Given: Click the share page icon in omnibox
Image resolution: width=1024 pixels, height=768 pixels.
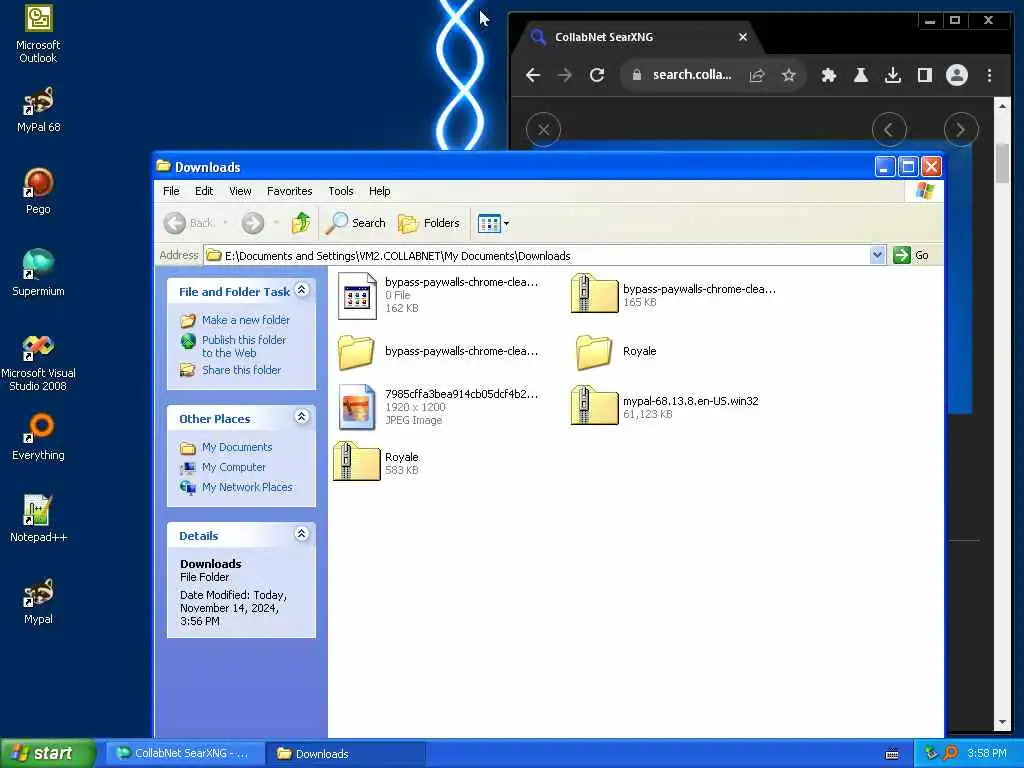Looking at the screenshot, I should tap(757, 75).
